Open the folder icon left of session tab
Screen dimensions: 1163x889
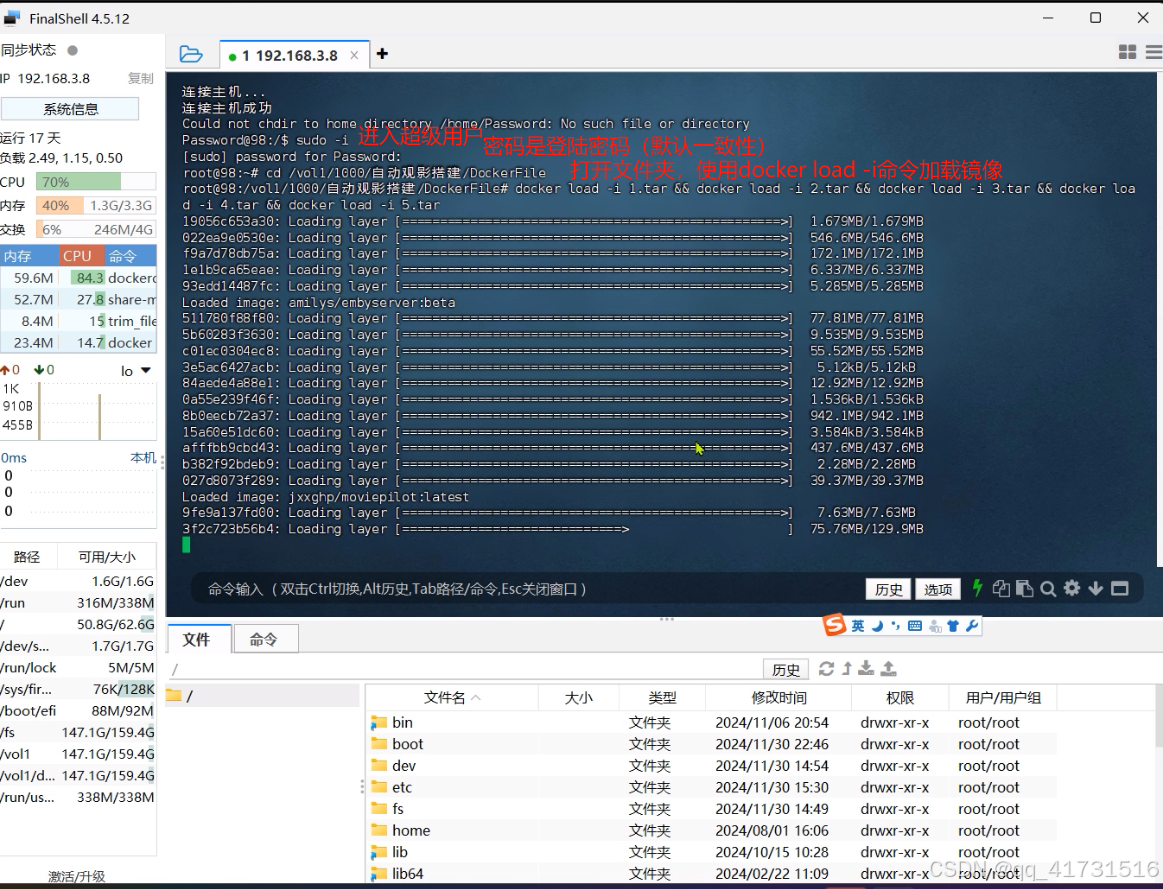tap(191, 54)
